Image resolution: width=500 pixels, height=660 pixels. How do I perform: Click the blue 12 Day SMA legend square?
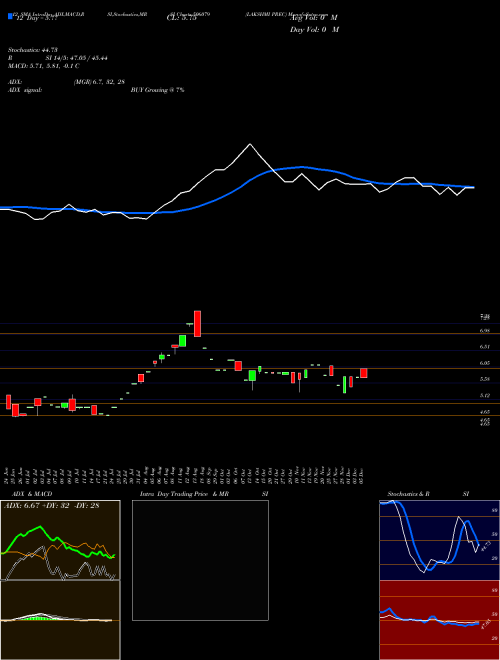pyautogui.click(x=10, y=17)
